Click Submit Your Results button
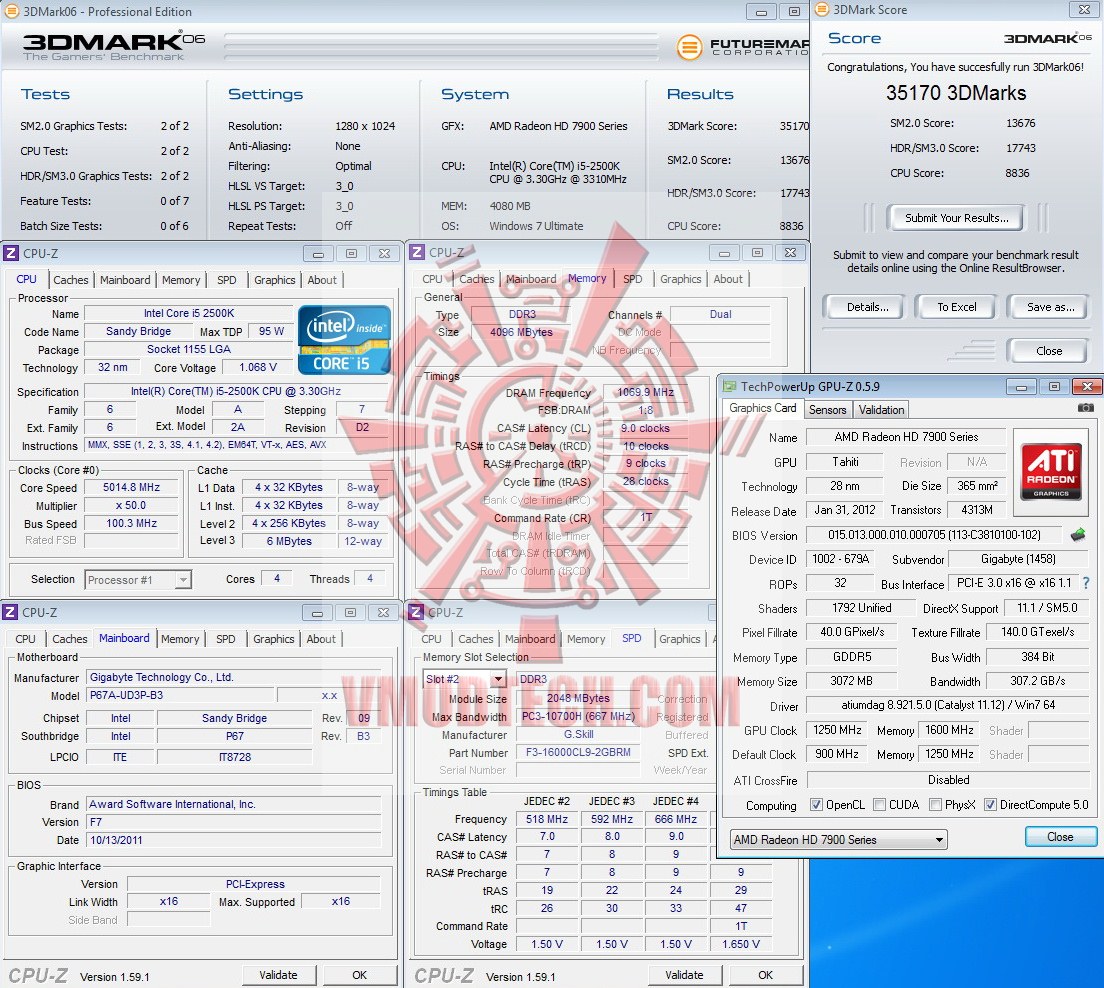The width and height of the screenshot is (1104, 988). (x=956, y=218)
